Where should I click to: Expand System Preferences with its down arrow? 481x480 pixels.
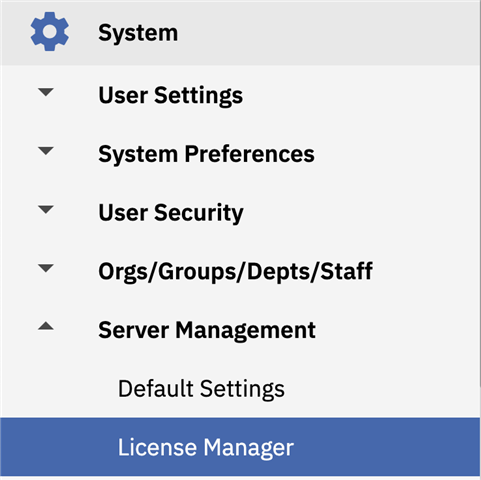click(46, 151)
